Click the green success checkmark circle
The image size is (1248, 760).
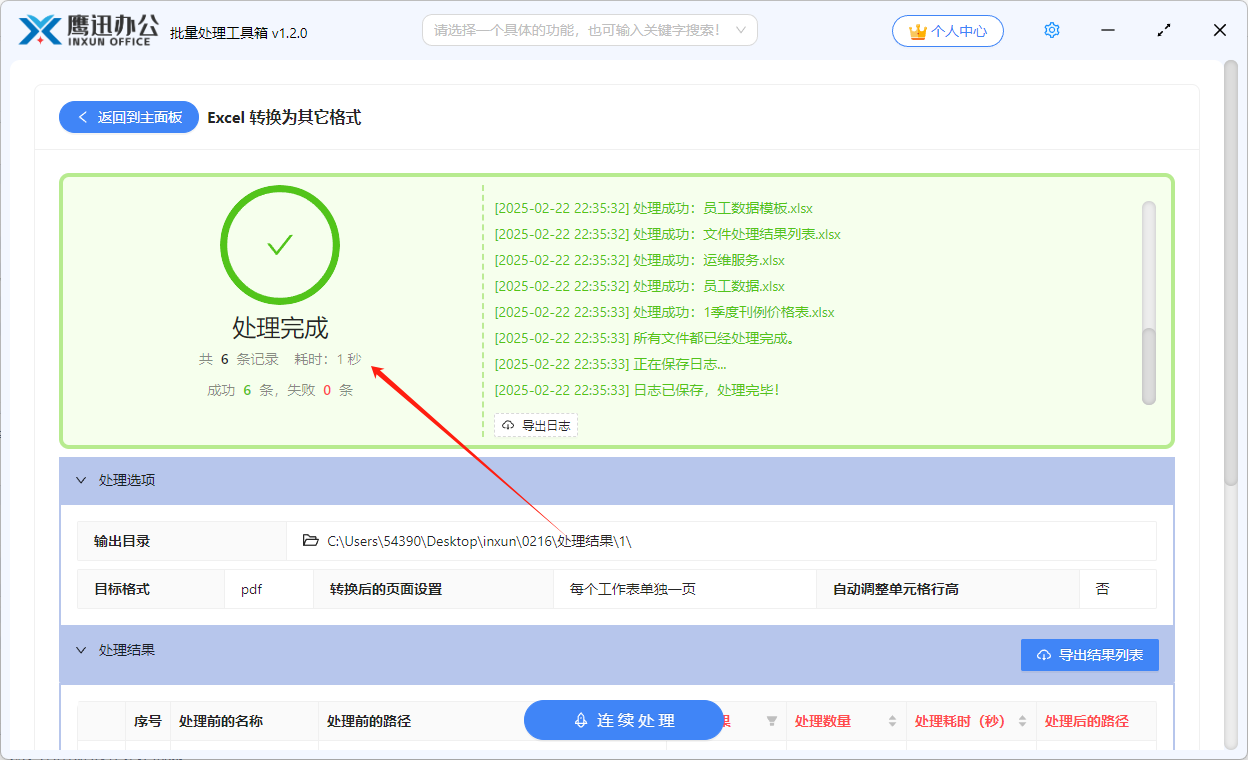point(280,245)
